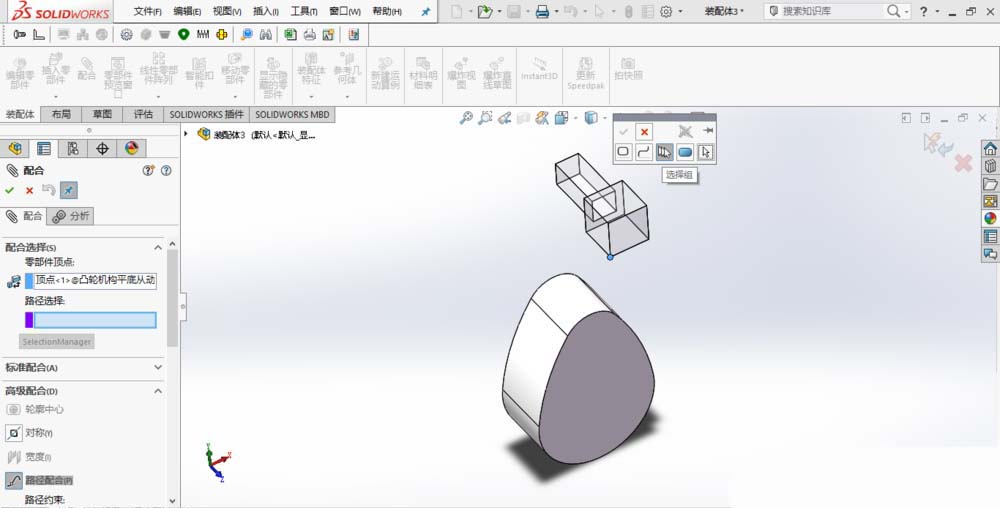Image resolution: width=1000 pixels, height=508 pixels.
Task: Choose 选择组 group selection in popup
Action: [x=664, y=152]
